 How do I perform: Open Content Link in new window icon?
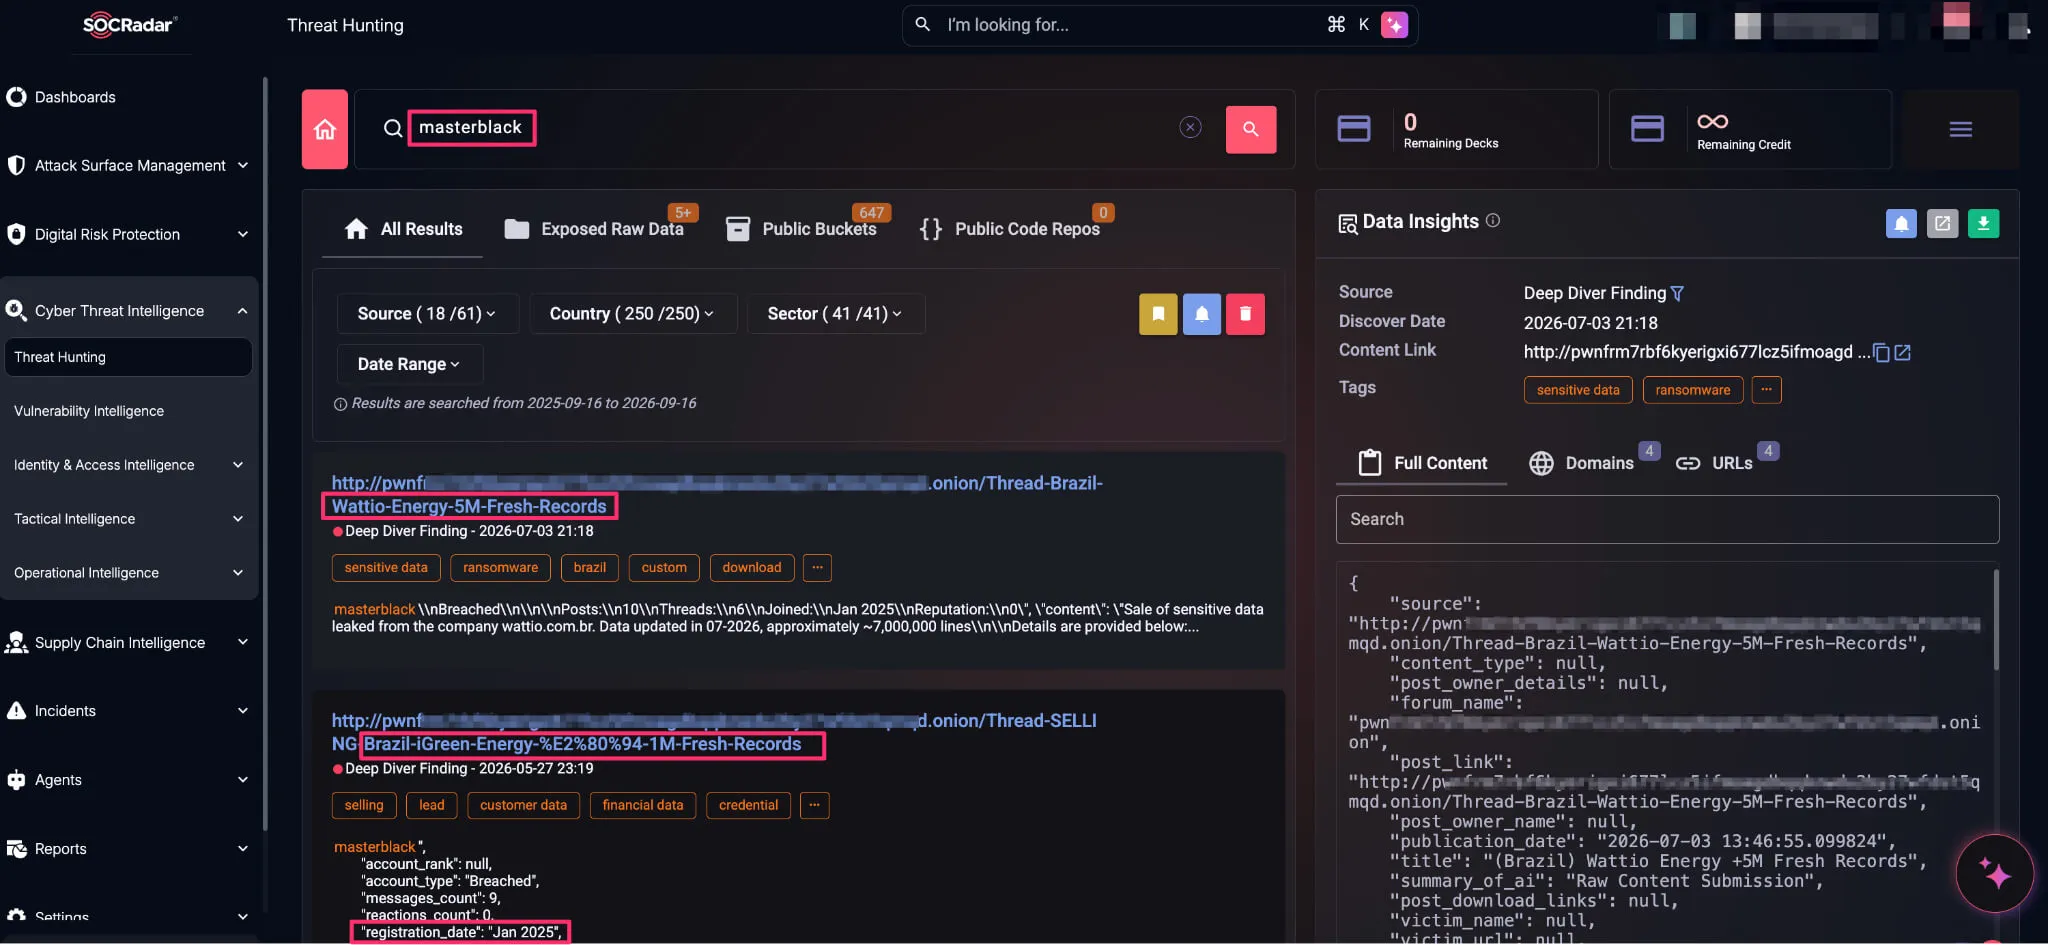[x=1902, y=352]
